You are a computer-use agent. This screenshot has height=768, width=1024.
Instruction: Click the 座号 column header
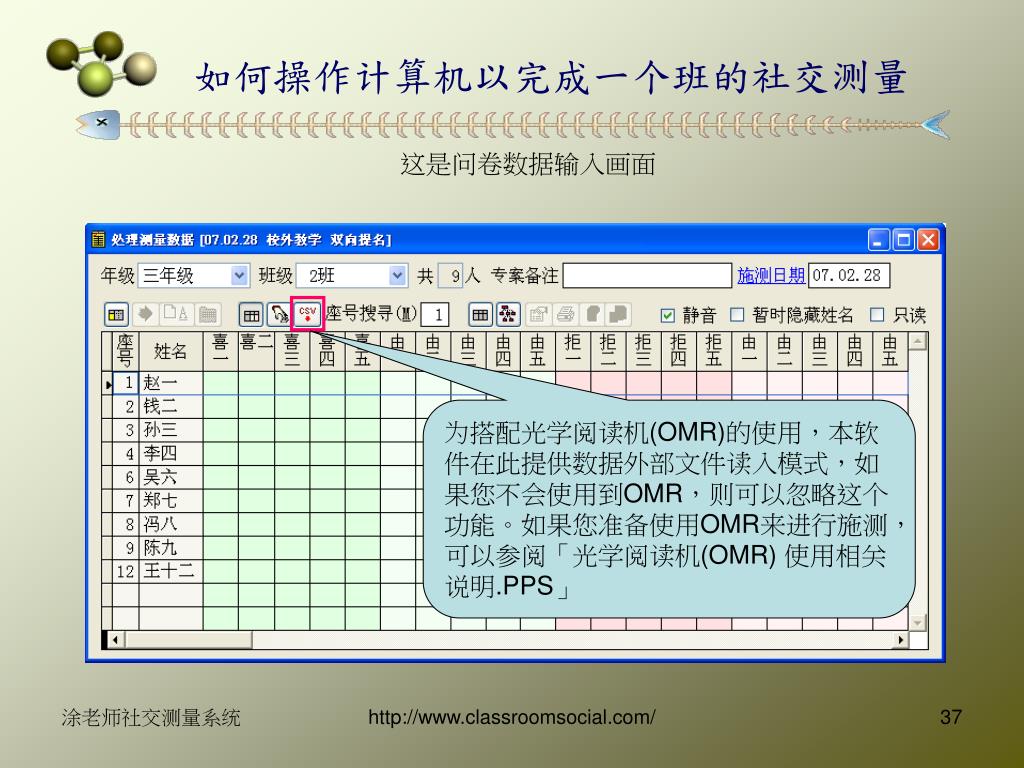pyautogui.click(x=125, y=351)
